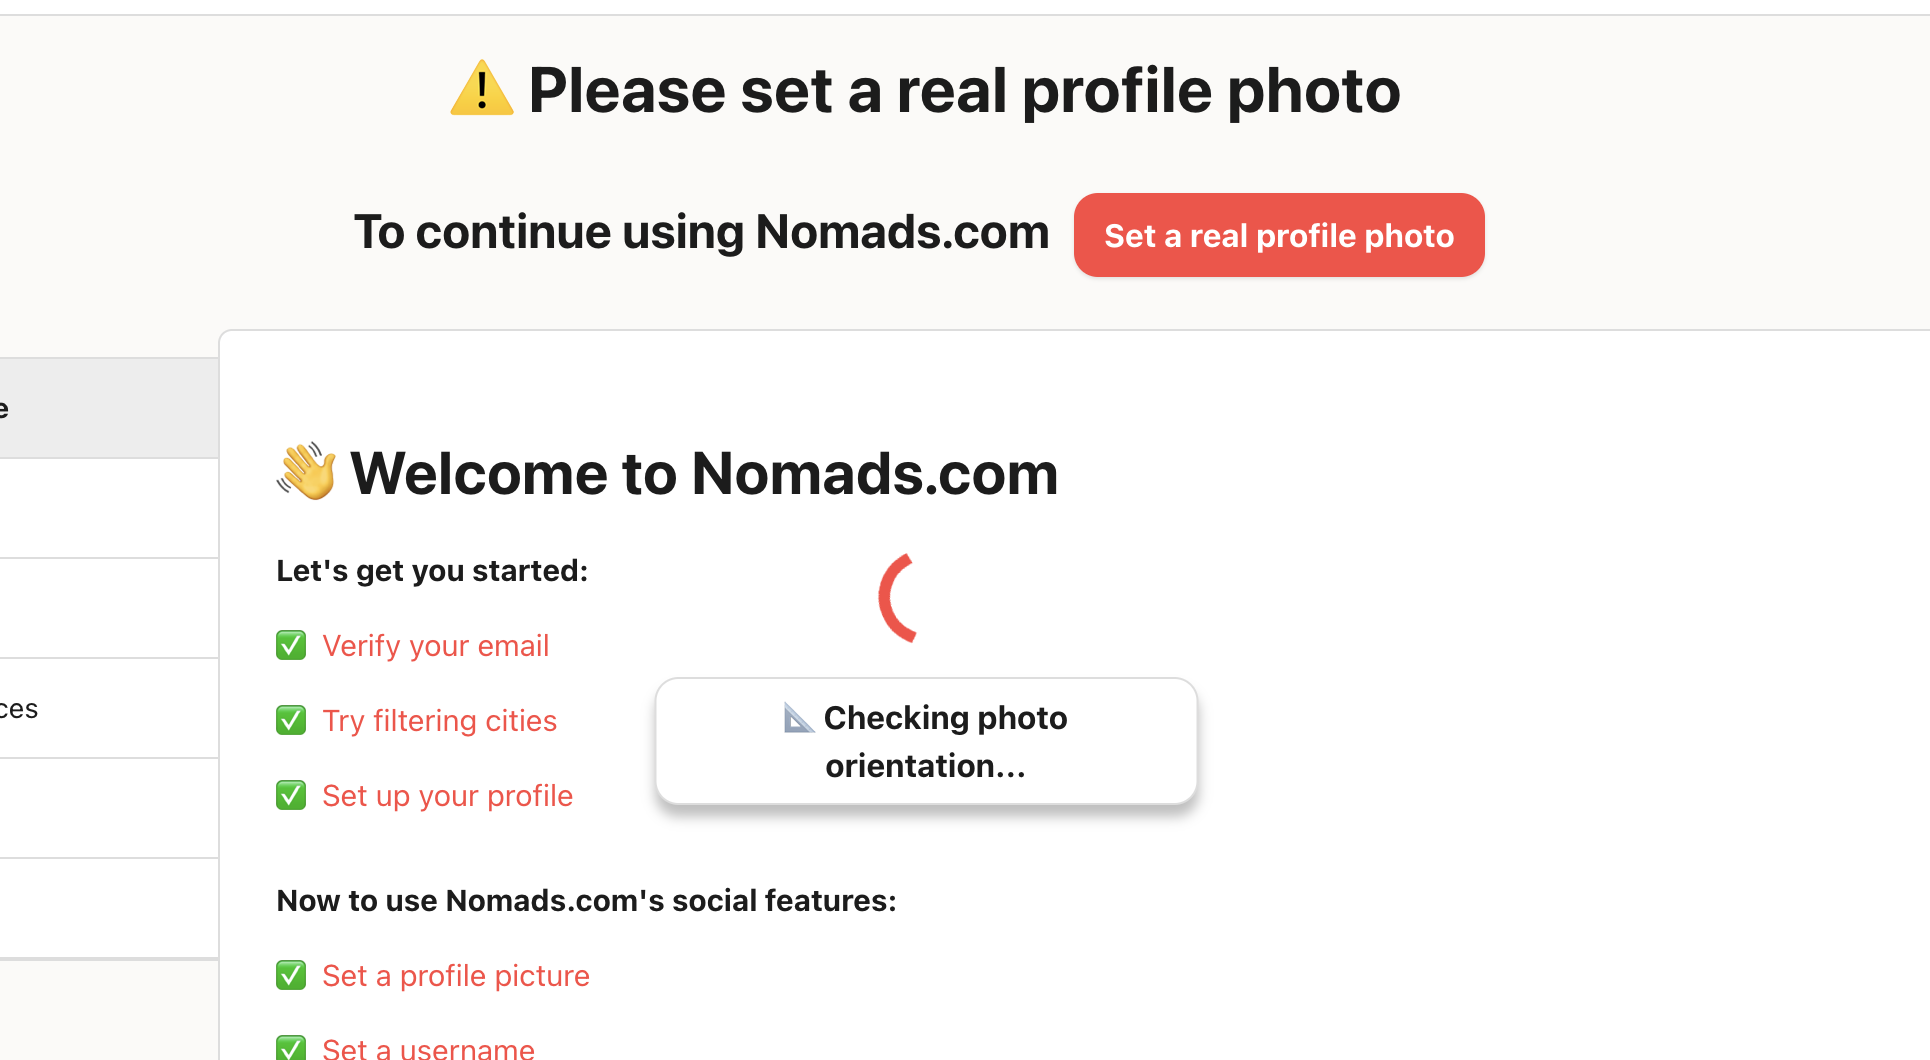
Task: Toggle the Set a username checkbox
Action: pyautogui.click(x=291, y=1047)
